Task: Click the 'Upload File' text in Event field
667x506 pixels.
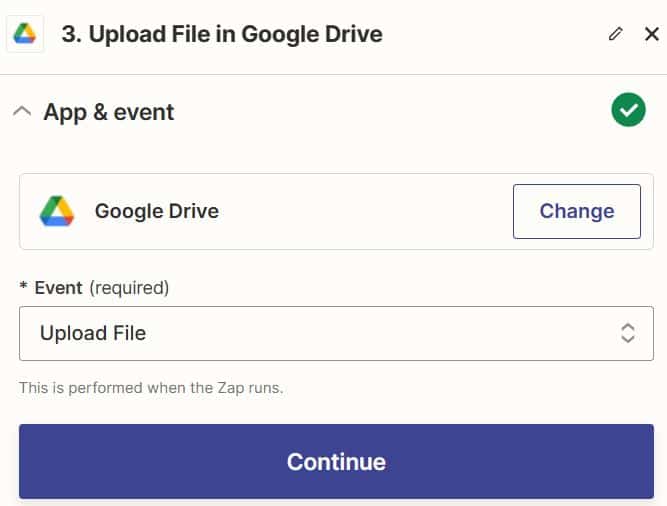Action: [x=93, y=333]
